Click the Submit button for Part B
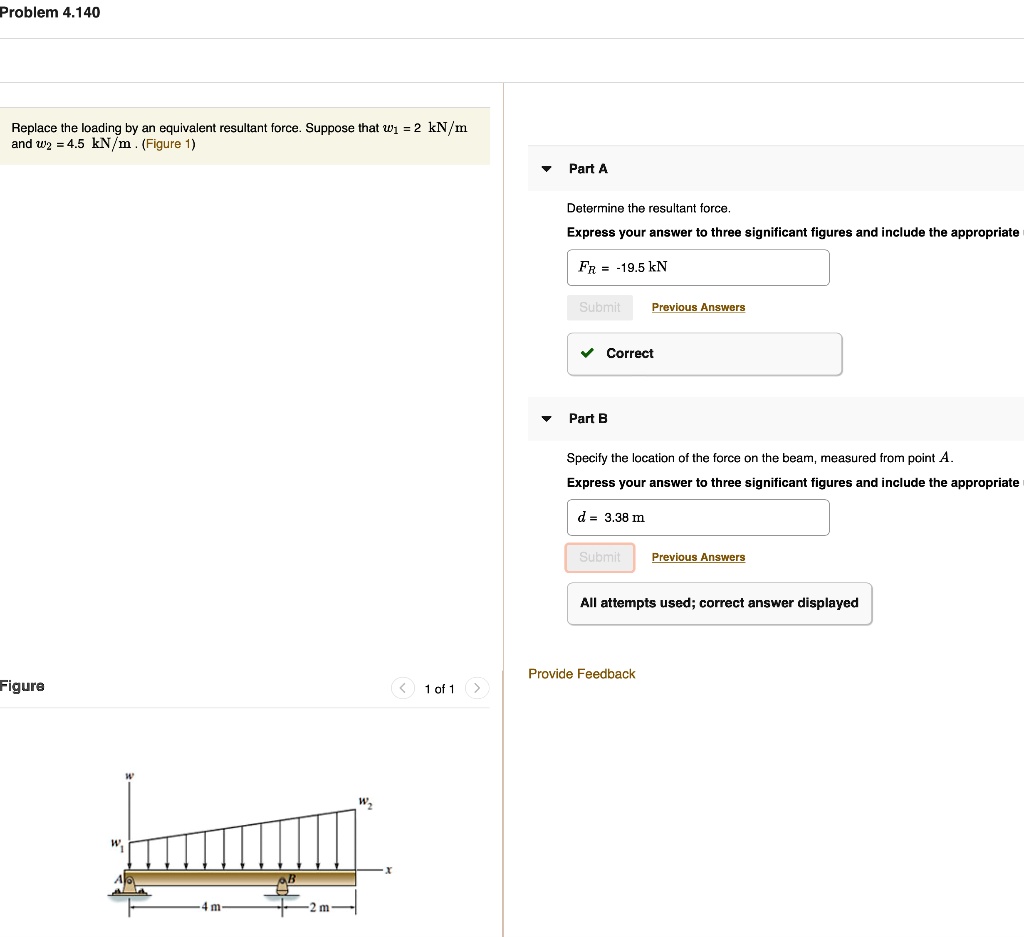The height and width of the screenshot is (937, 1024). [599, 557]
